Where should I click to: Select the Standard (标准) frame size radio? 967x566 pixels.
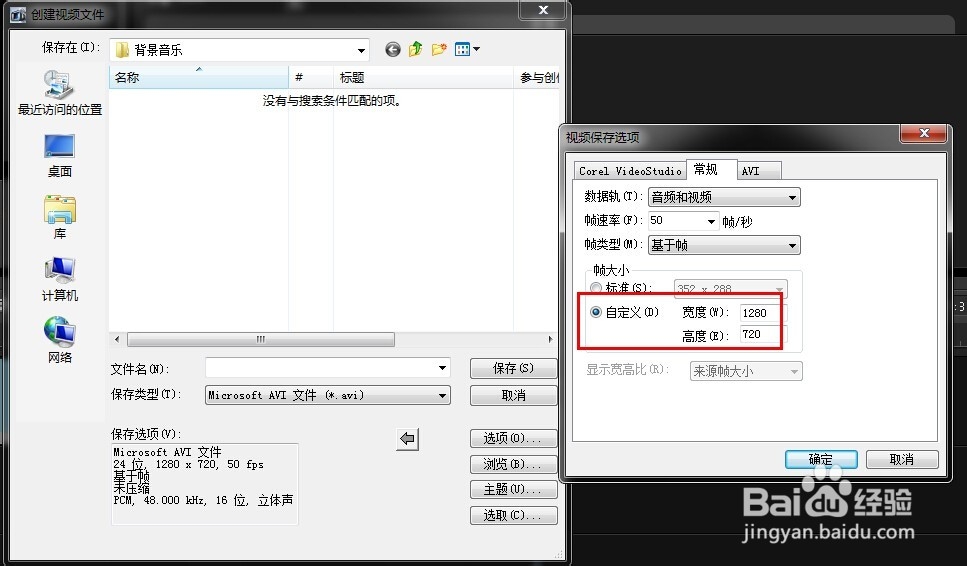point(596,287)
